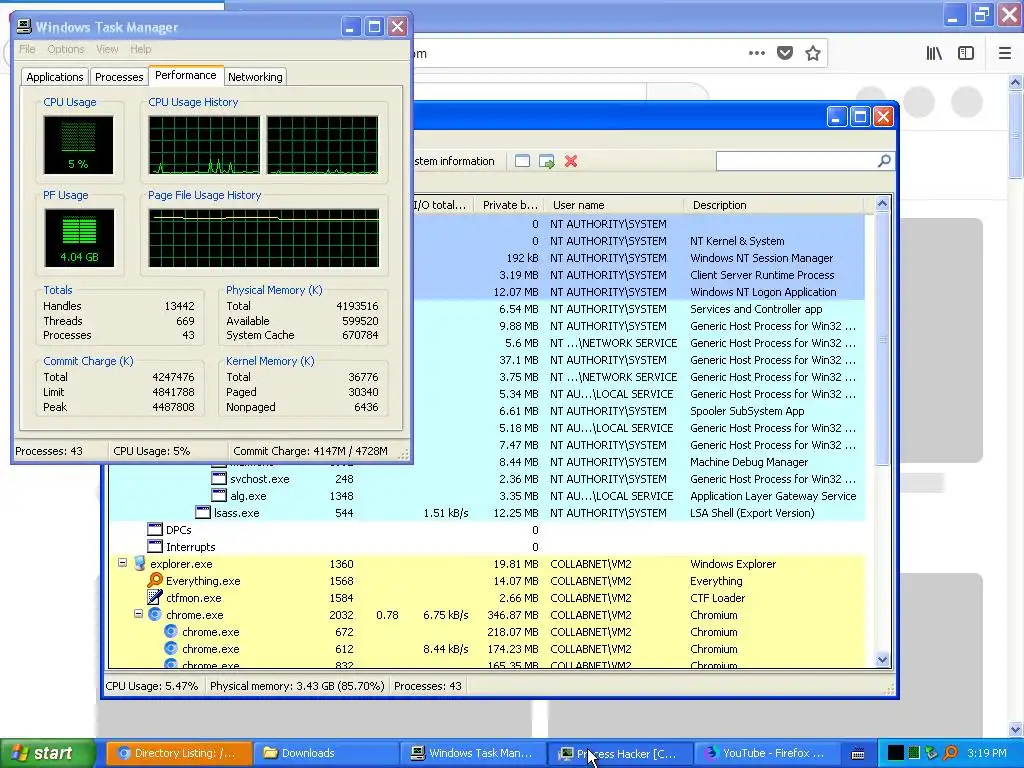Screen dimensions: 1024x768
Task: Click the chrome.exe icon on PID 612 row
Action: [171, 648]
